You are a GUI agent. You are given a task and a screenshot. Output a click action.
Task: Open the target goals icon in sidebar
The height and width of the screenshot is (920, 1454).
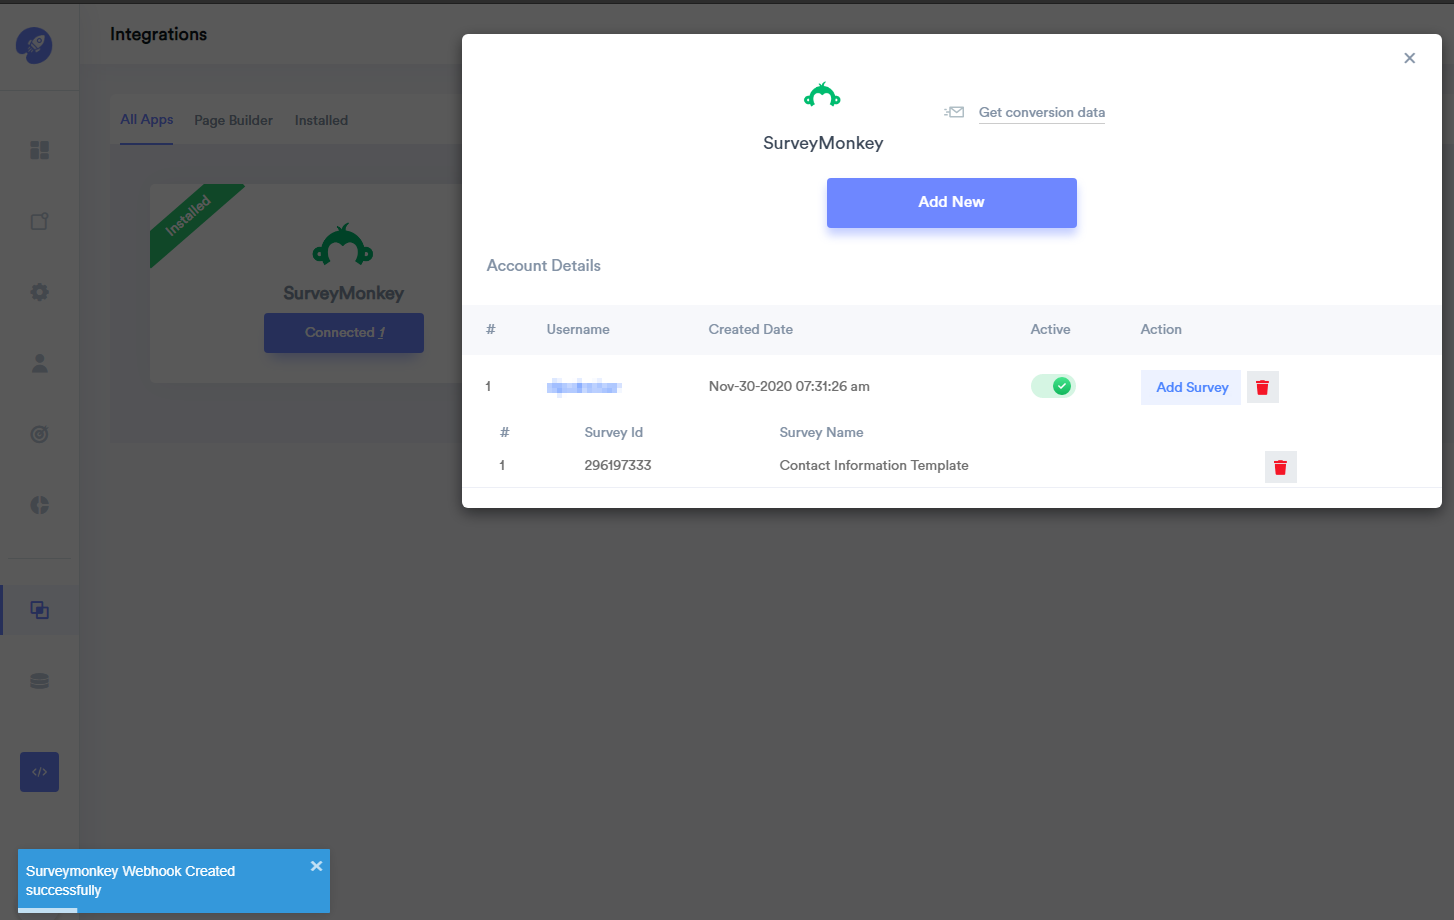39,434
